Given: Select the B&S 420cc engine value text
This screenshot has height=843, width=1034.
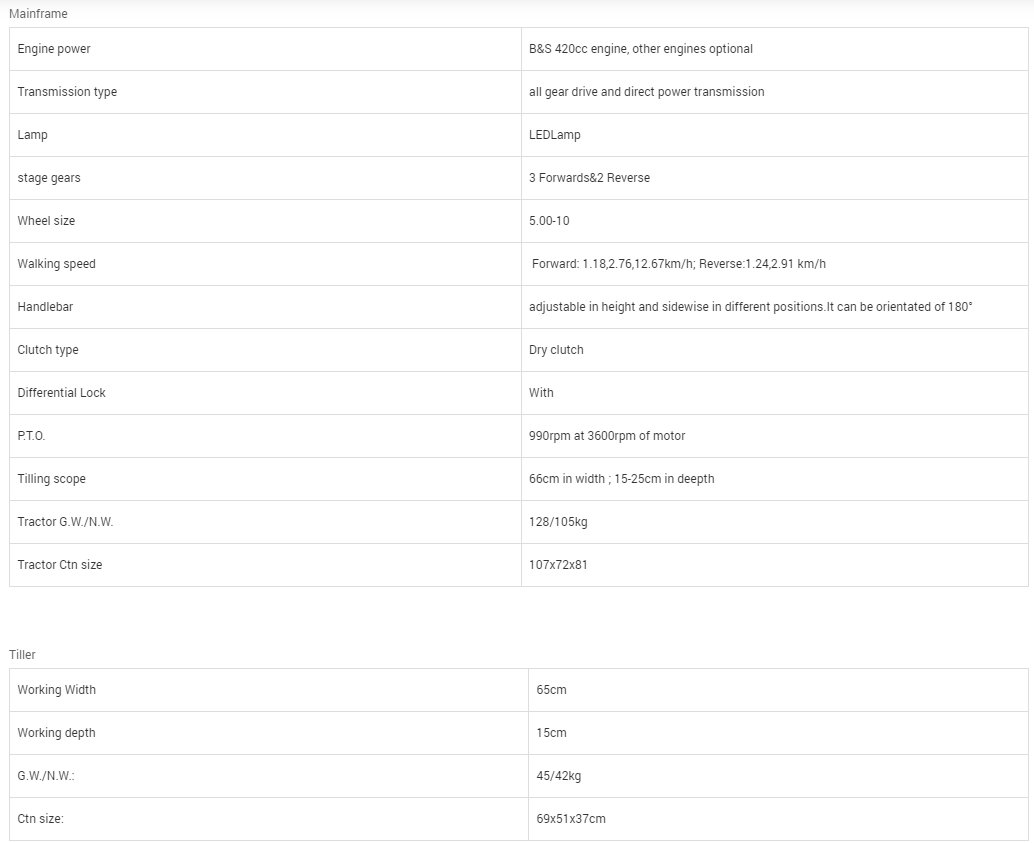Looking at the screenshot, I should (640, 49).
